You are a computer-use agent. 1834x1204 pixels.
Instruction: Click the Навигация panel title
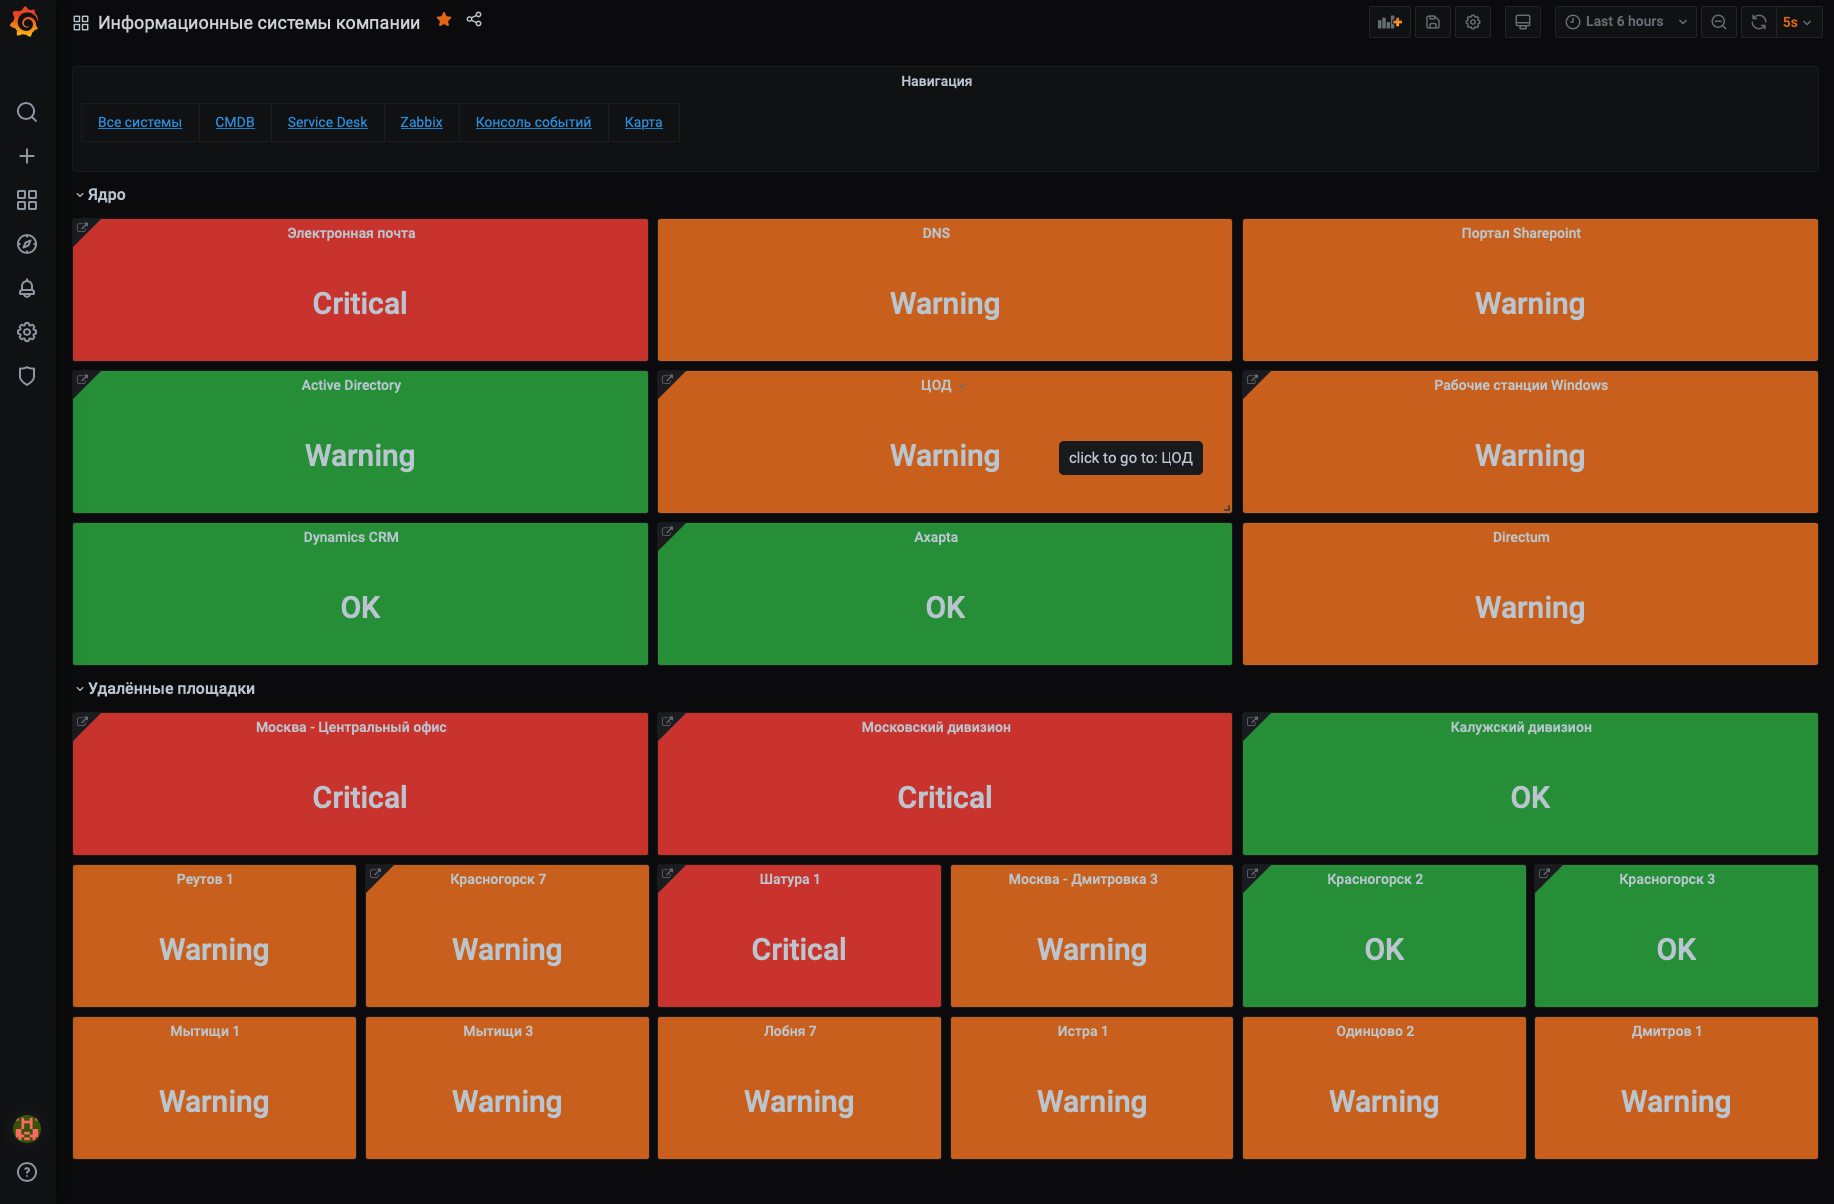coord(936,81)
